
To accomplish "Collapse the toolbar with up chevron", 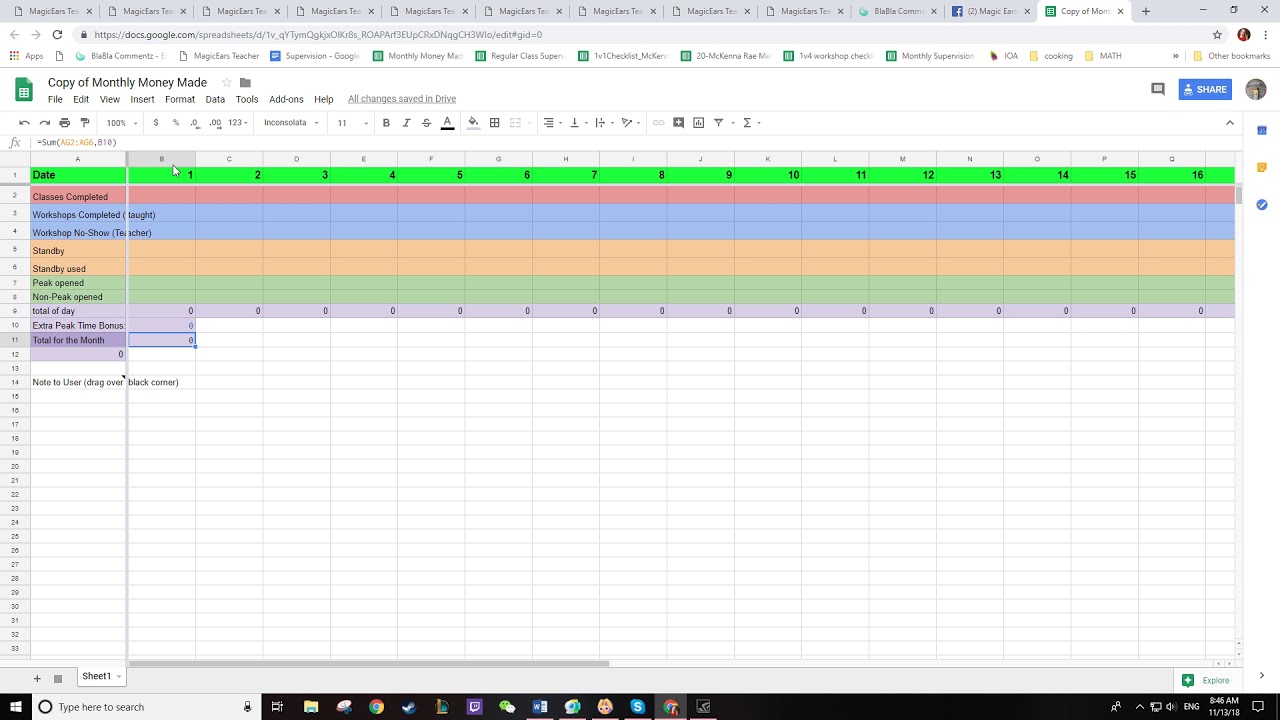I will [1230, 123].
